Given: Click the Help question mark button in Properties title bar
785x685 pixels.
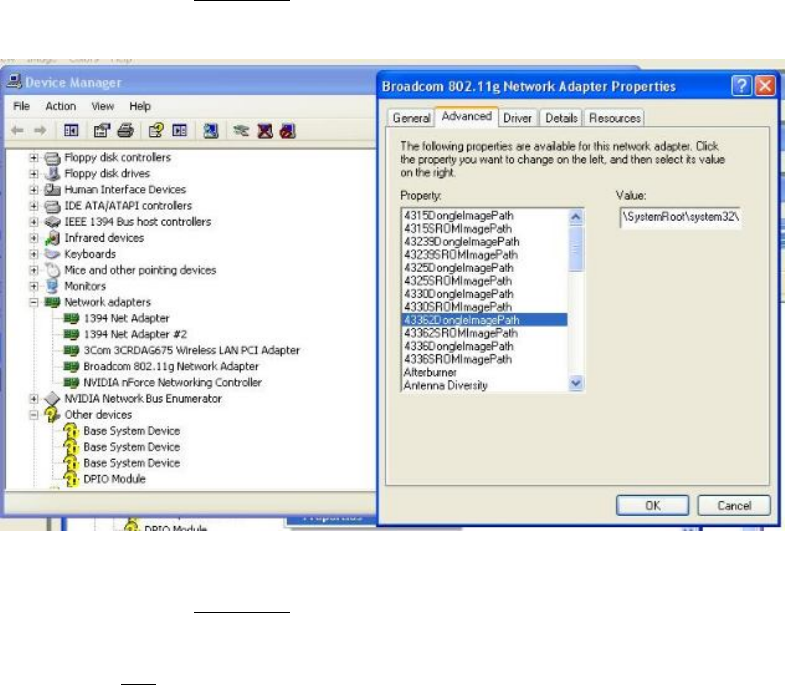Looking at the screenshot, I should point(741,86).
